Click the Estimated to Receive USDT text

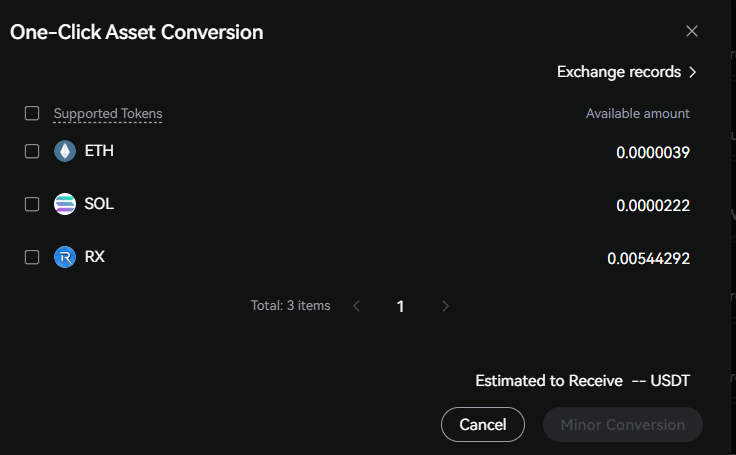coord(582,381)
